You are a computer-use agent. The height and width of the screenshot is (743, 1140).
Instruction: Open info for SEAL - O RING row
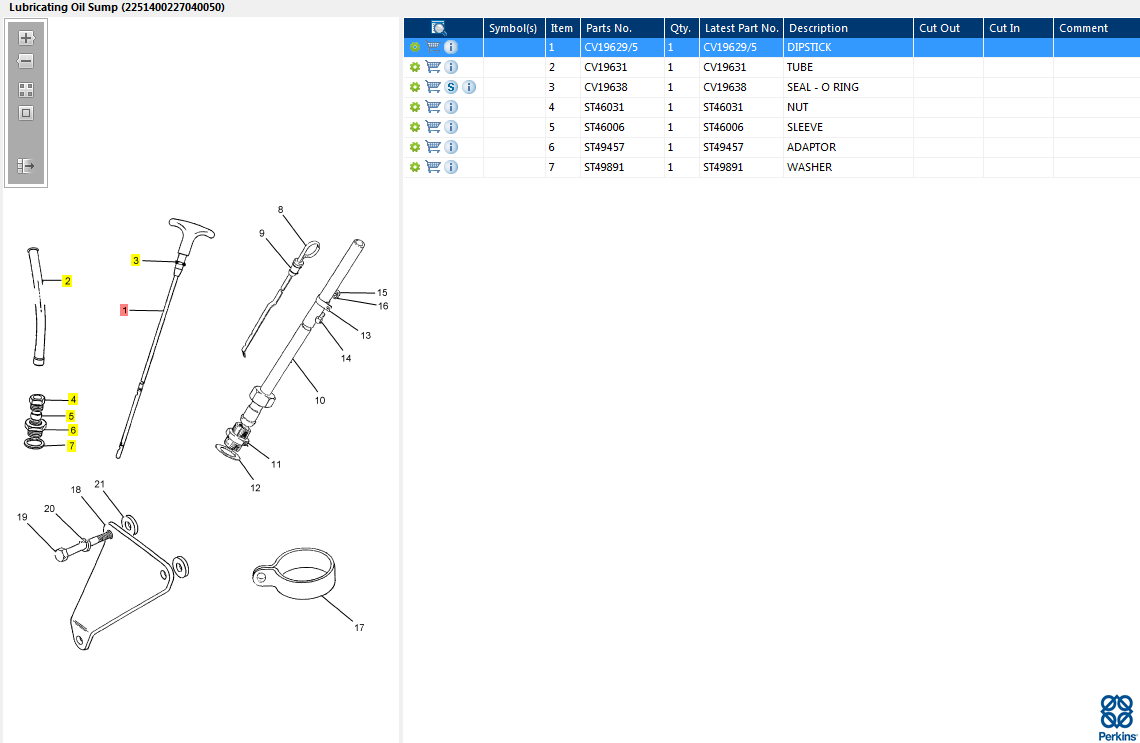point(470,87)
